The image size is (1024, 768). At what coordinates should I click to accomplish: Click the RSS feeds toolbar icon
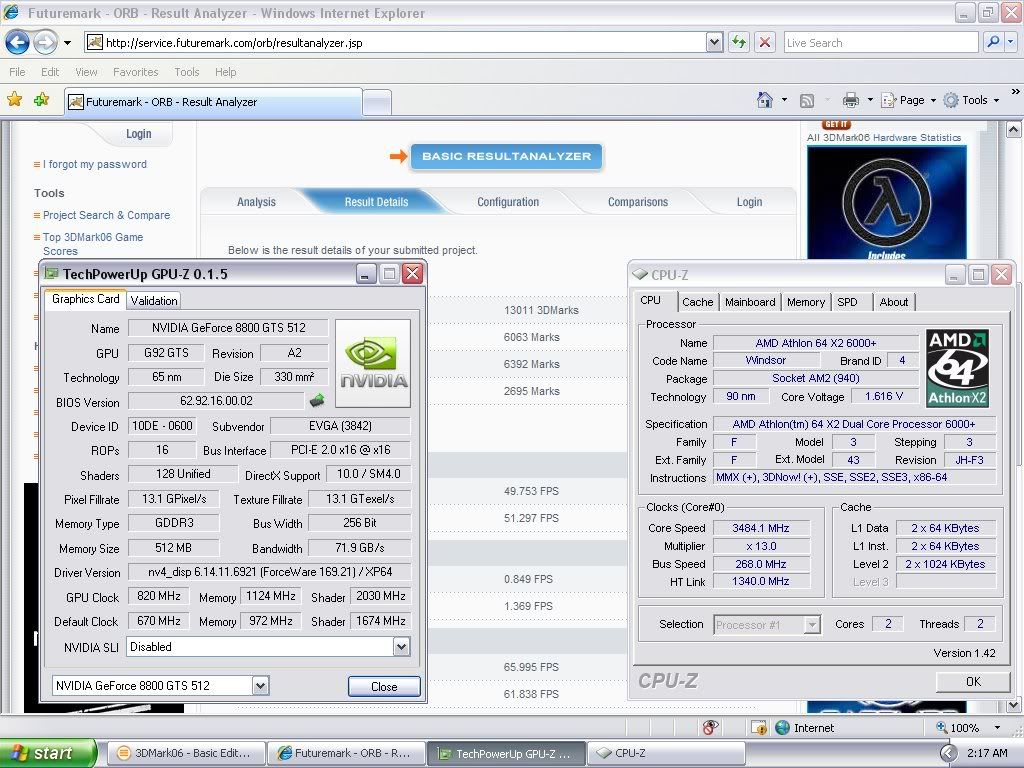click(x=807, y=100)
